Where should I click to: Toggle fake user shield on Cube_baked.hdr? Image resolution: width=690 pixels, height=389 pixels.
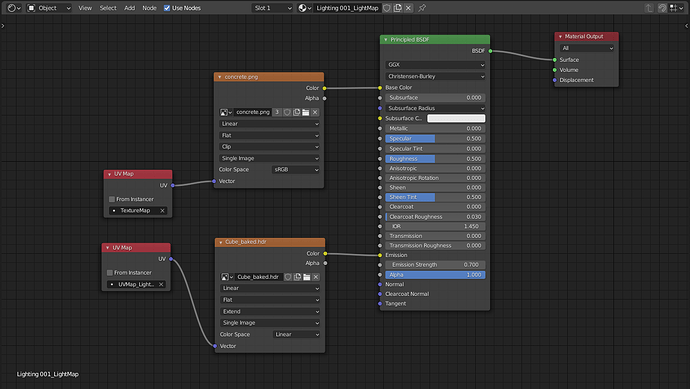288,277
